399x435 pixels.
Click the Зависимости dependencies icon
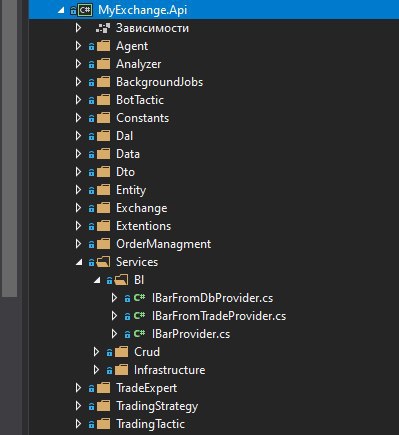click(103, 28)
